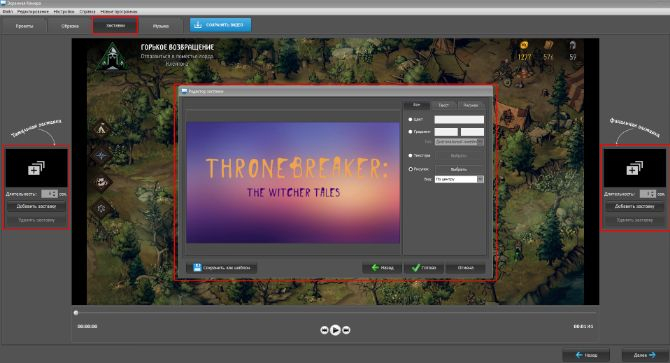Open the Музыка tab
The image size is (670, 363).
[161, 26]
